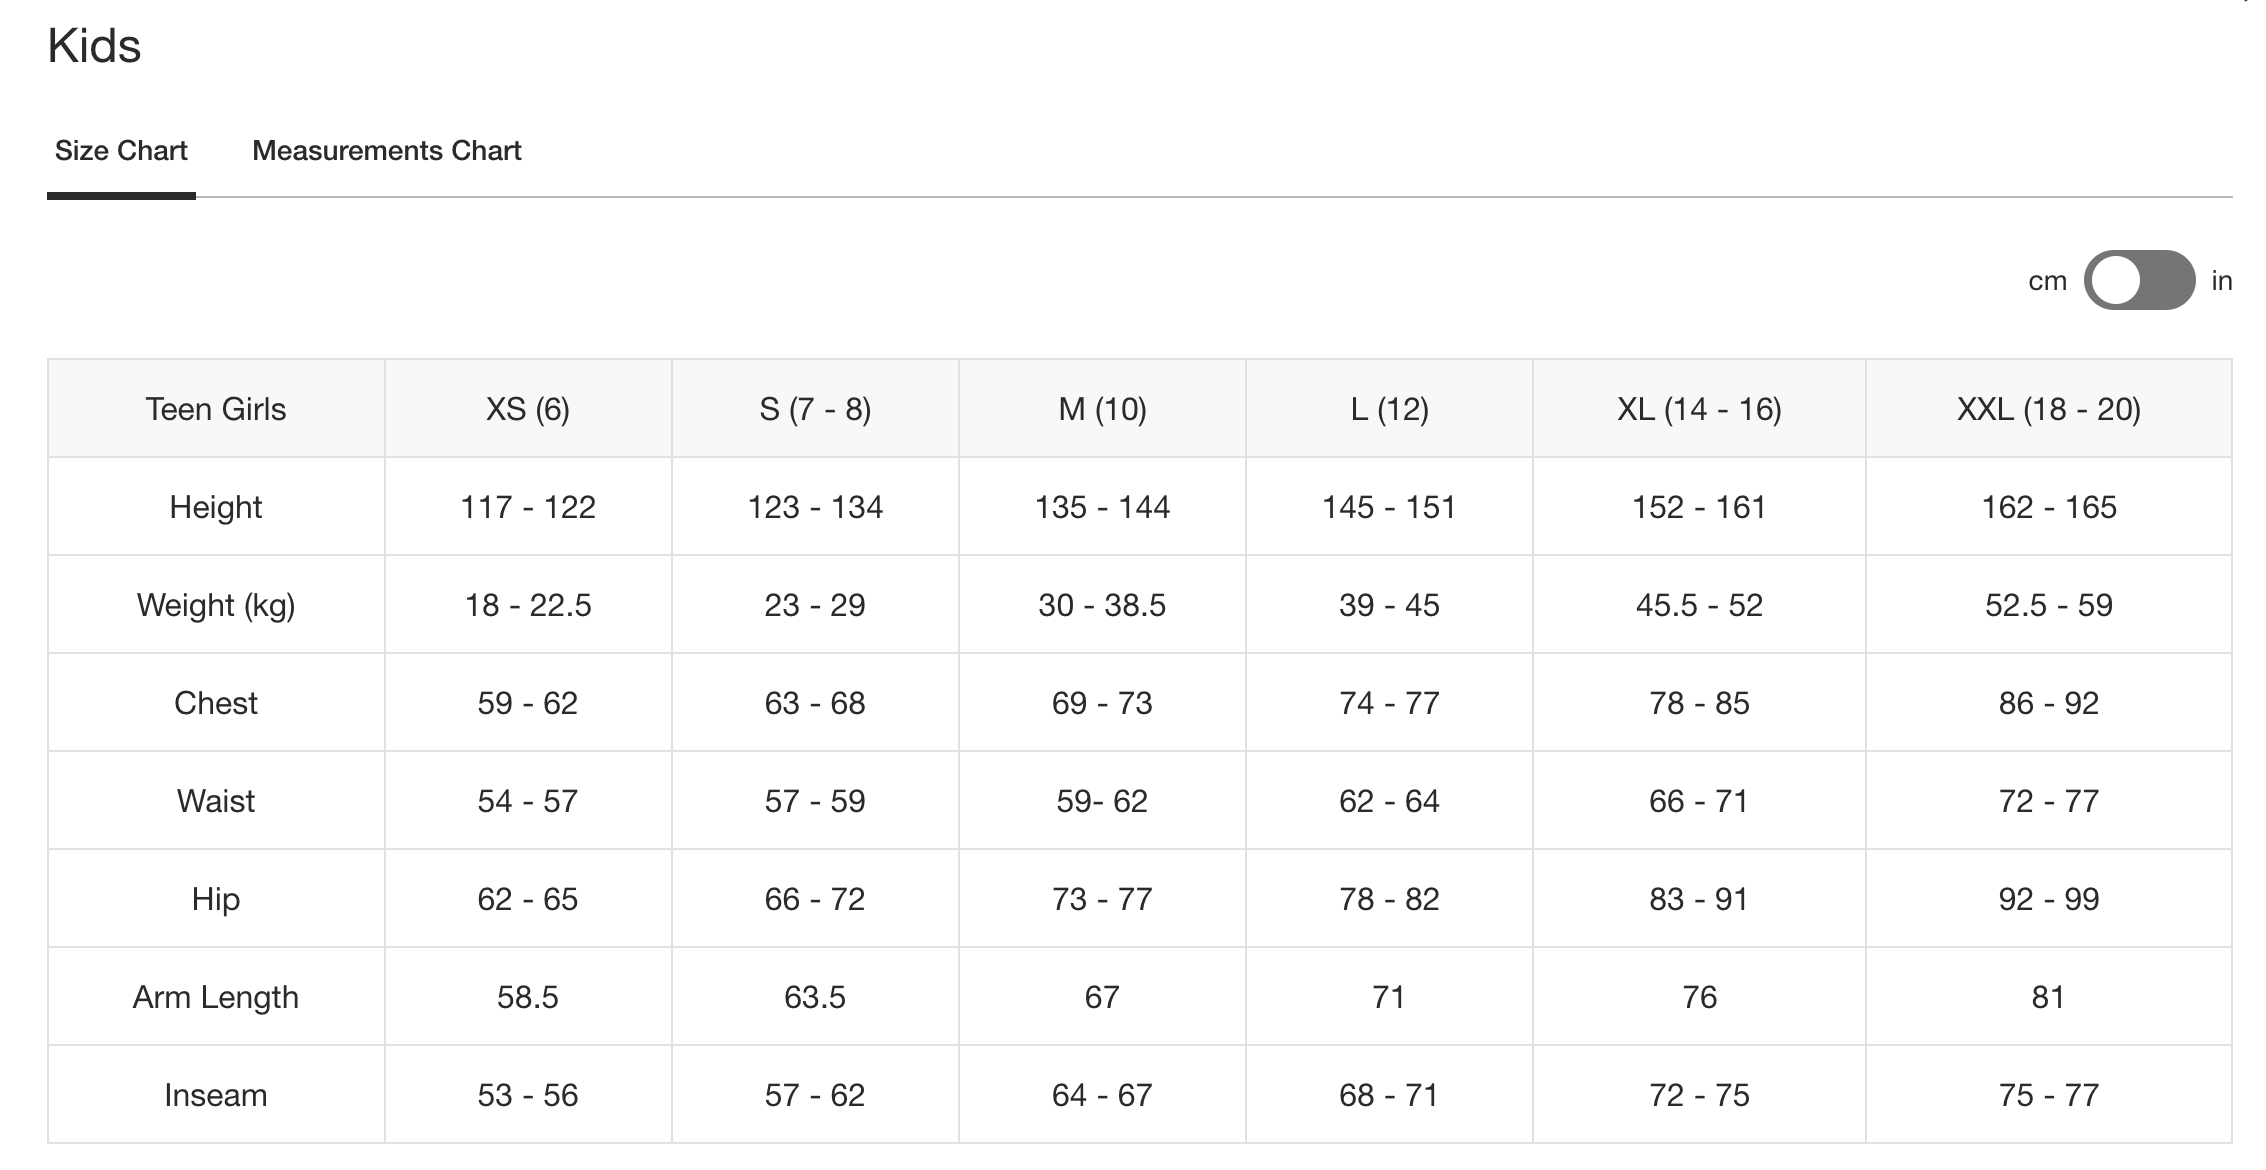Select the XL (14 - 16) column header
The height and width of the screenshot is (1170, 2266).
coord(1699,409)
